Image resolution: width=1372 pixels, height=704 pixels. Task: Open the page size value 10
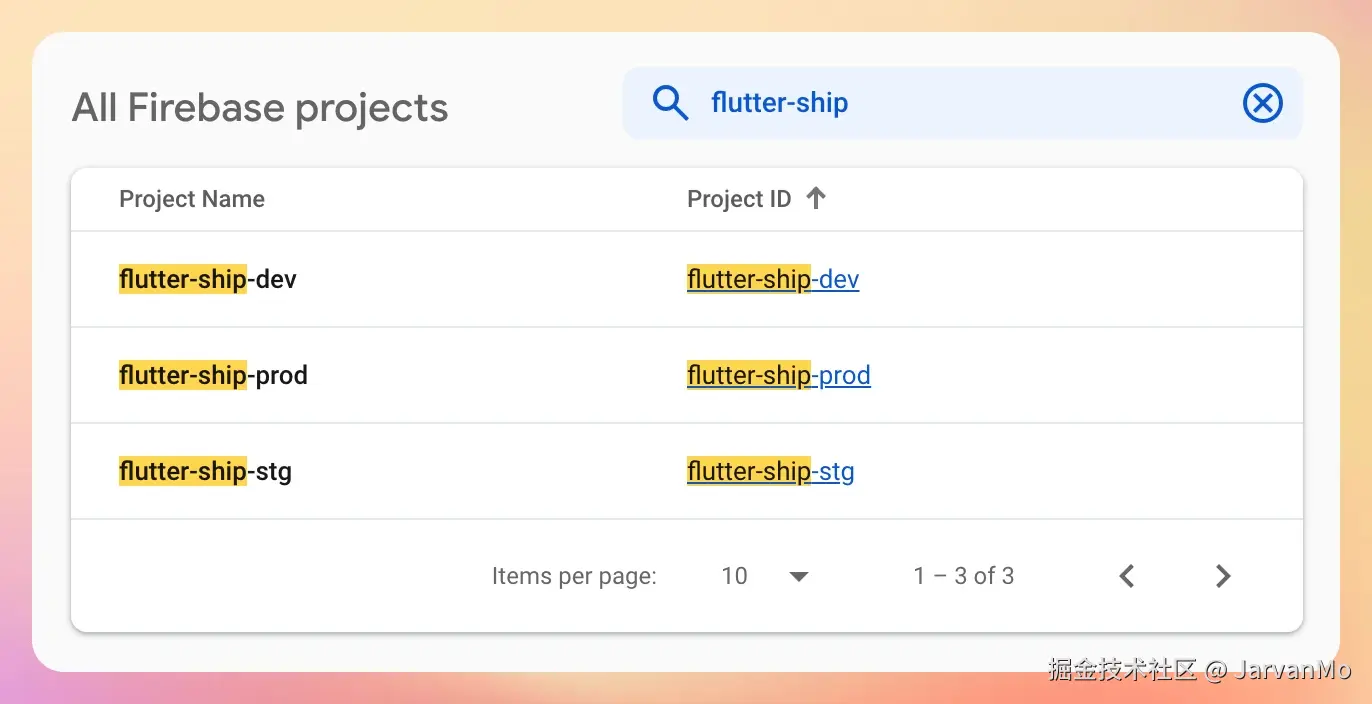(x=734, y=576)
